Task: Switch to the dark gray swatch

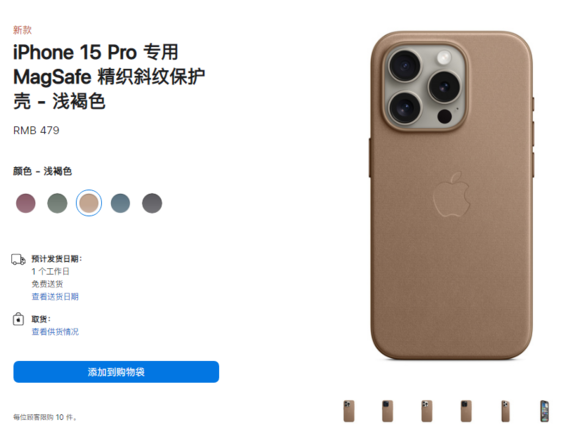Action: pyautogui.click(x=152, y=203)
